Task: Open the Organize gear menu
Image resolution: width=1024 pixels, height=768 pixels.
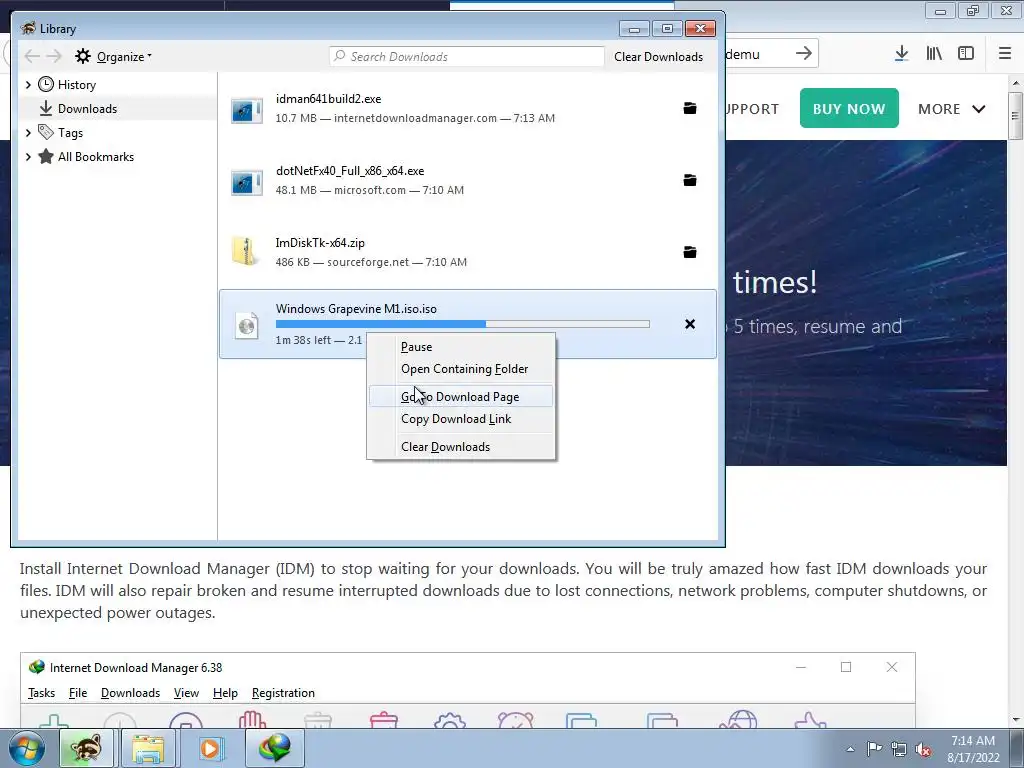Action: coord(112,57)
